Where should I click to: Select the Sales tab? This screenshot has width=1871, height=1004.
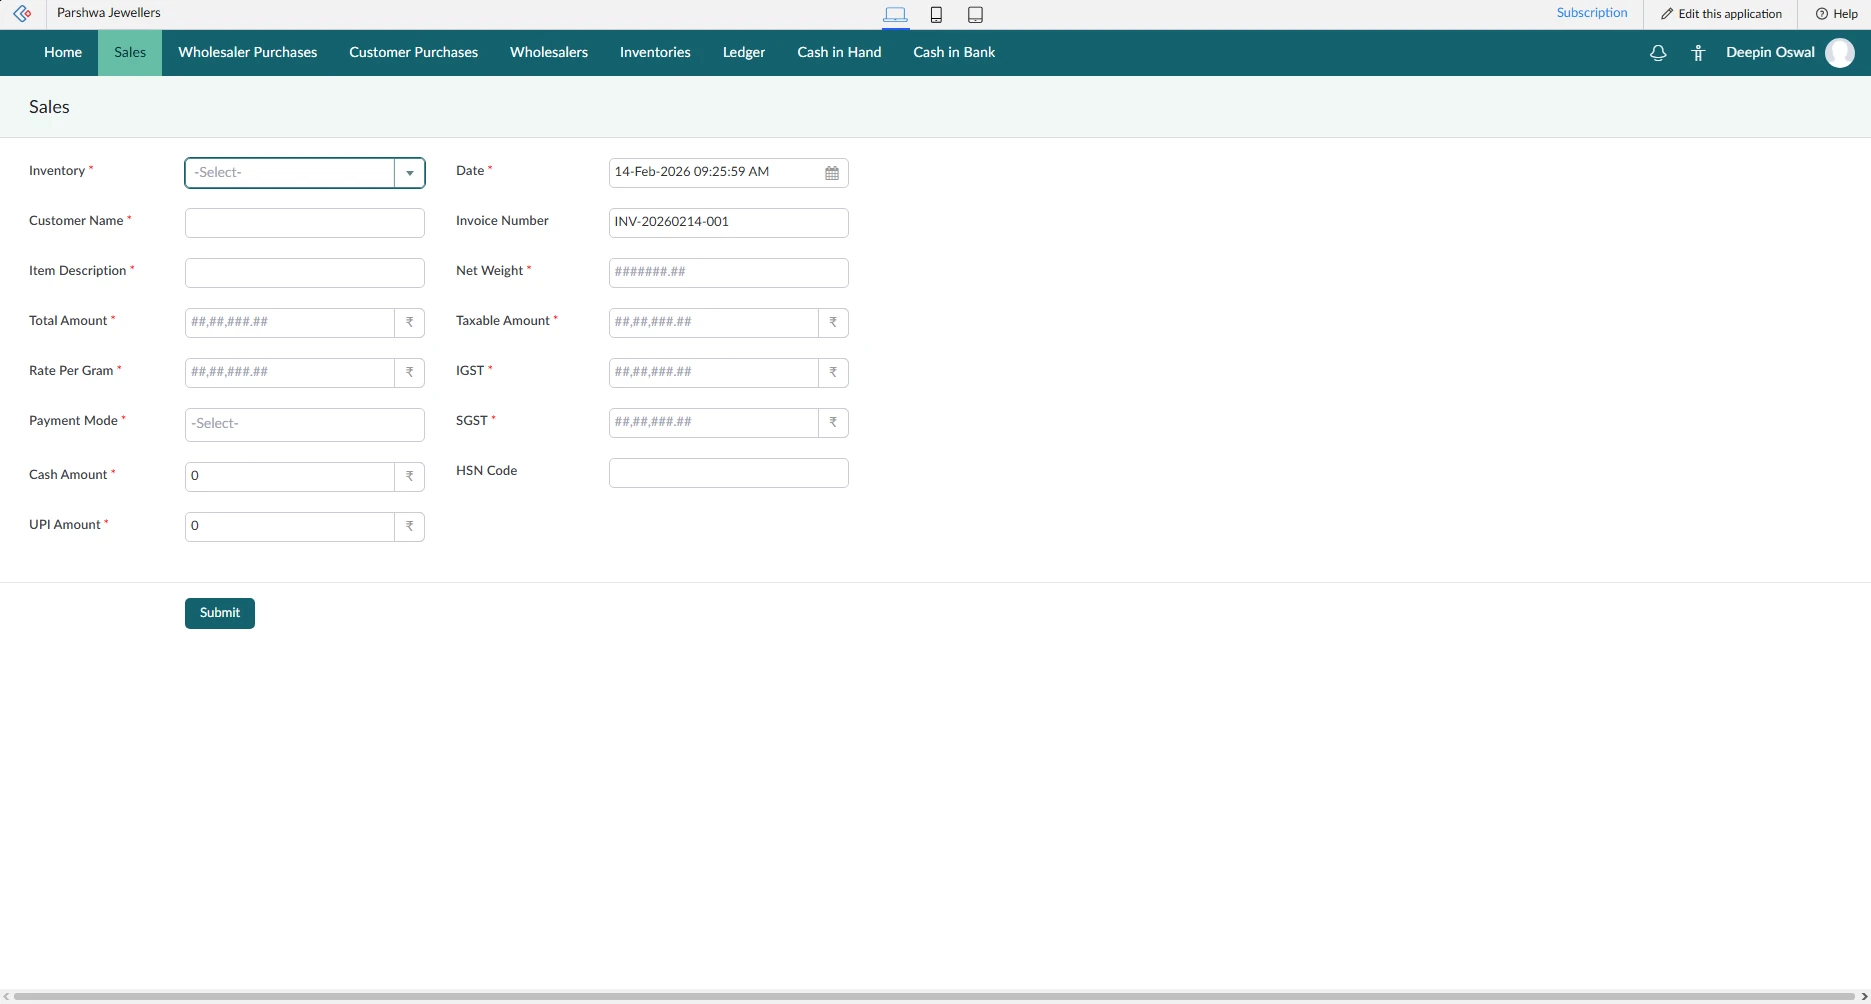click(x=130, y=53)
